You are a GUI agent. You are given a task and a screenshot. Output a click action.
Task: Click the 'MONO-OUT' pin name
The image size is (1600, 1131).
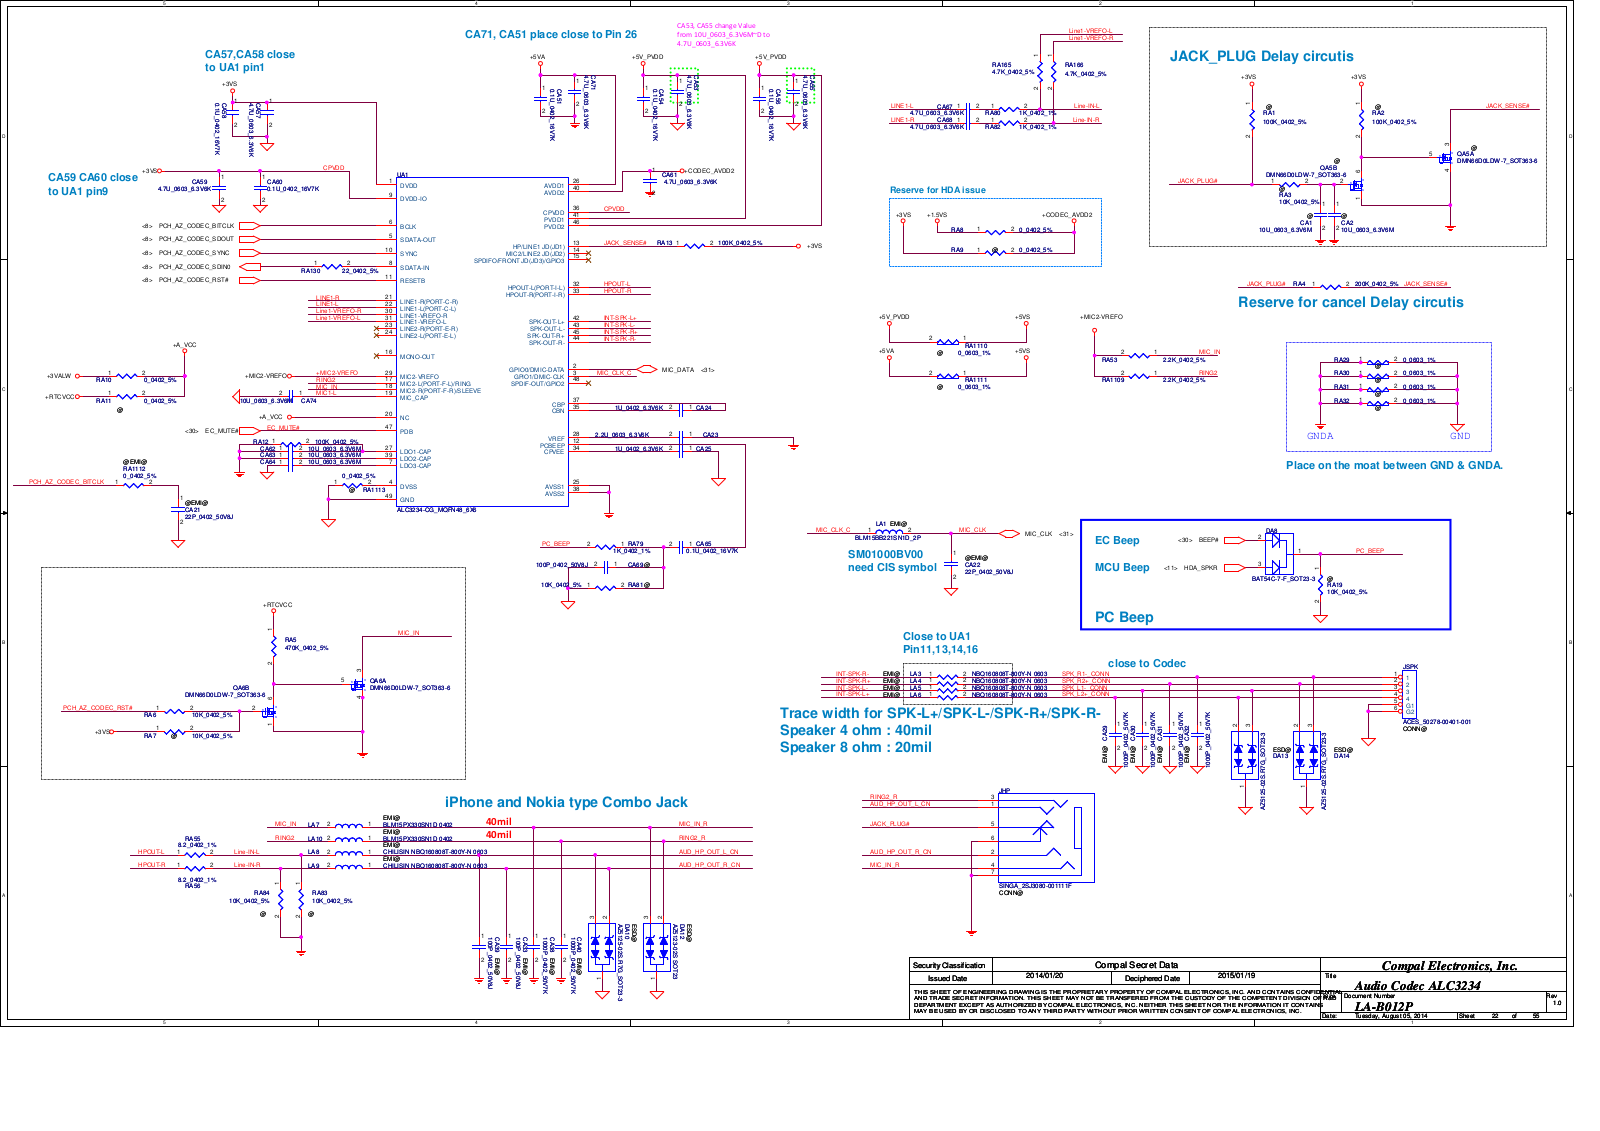[x=417, y=357]
